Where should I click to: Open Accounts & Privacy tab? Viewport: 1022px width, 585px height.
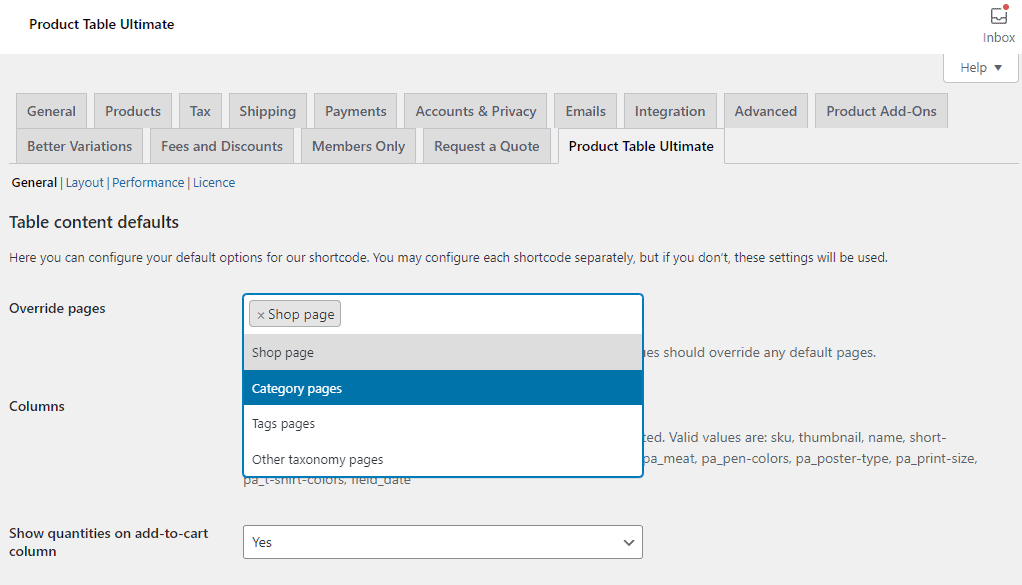476,111
